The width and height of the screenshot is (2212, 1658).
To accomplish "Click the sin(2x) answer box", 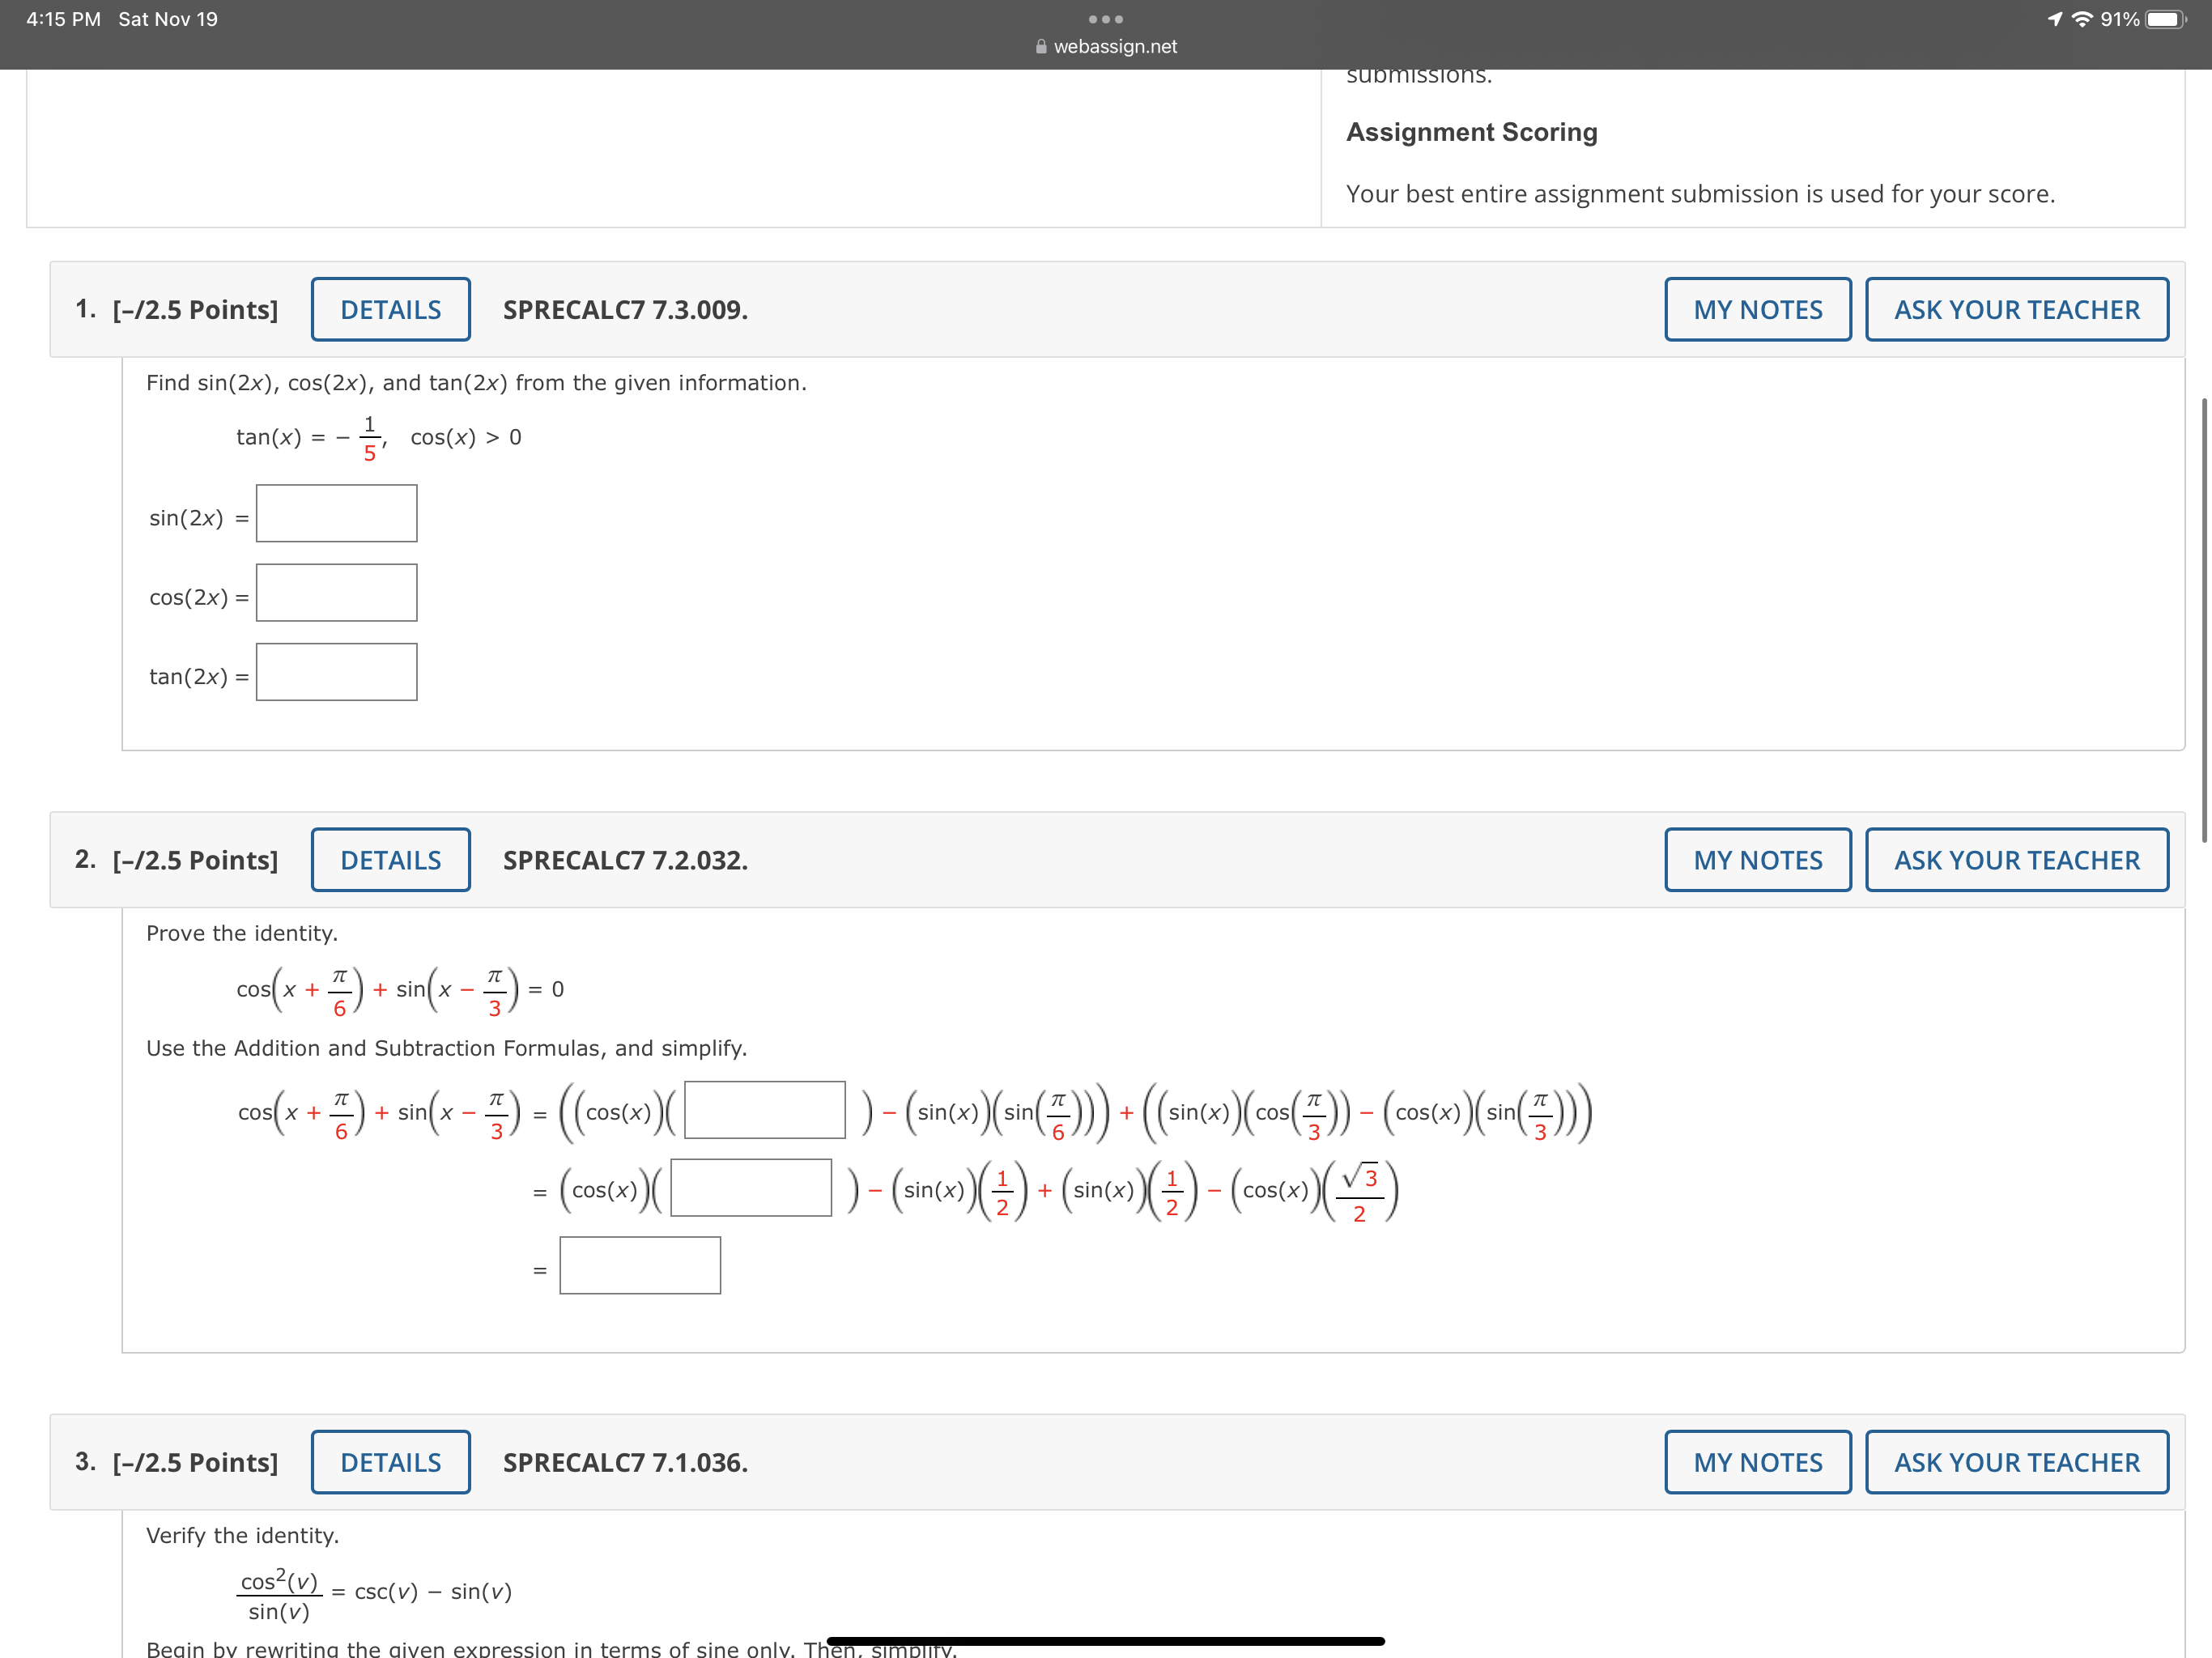I will (336, 513).
